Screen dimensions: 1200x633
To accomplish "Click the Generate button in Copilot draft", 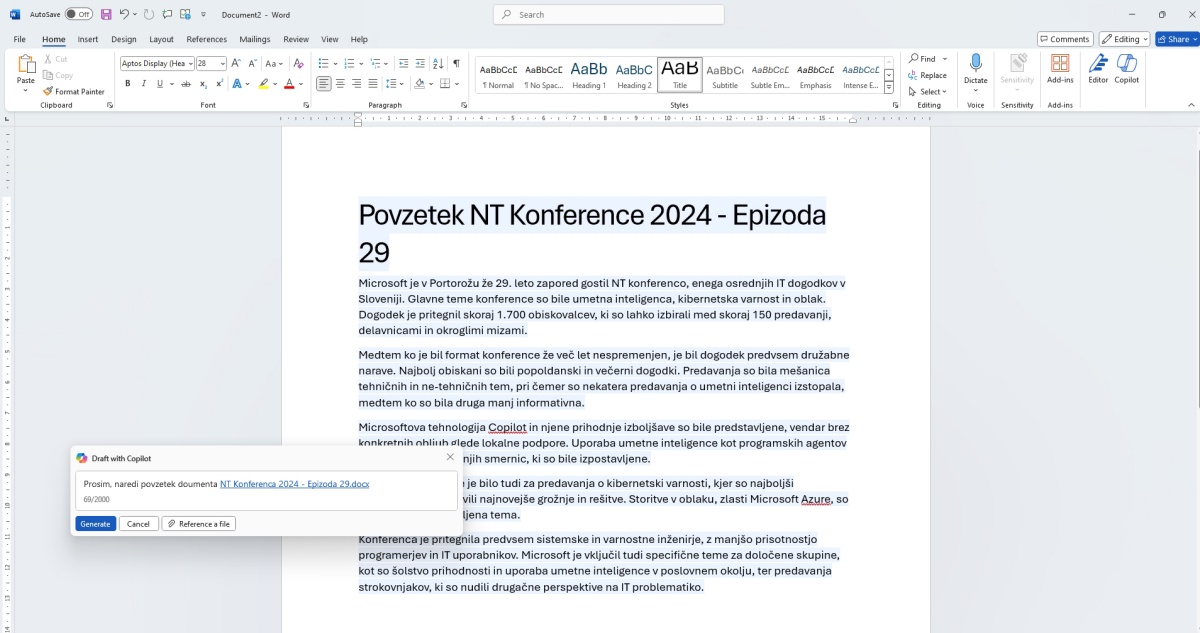I will tap(95, 524).
